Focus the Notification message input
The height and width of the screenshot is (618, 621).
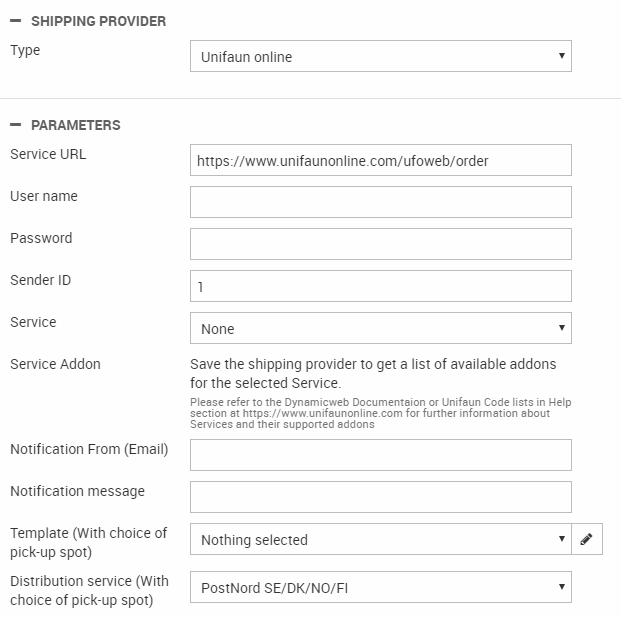tap(380, 498)
